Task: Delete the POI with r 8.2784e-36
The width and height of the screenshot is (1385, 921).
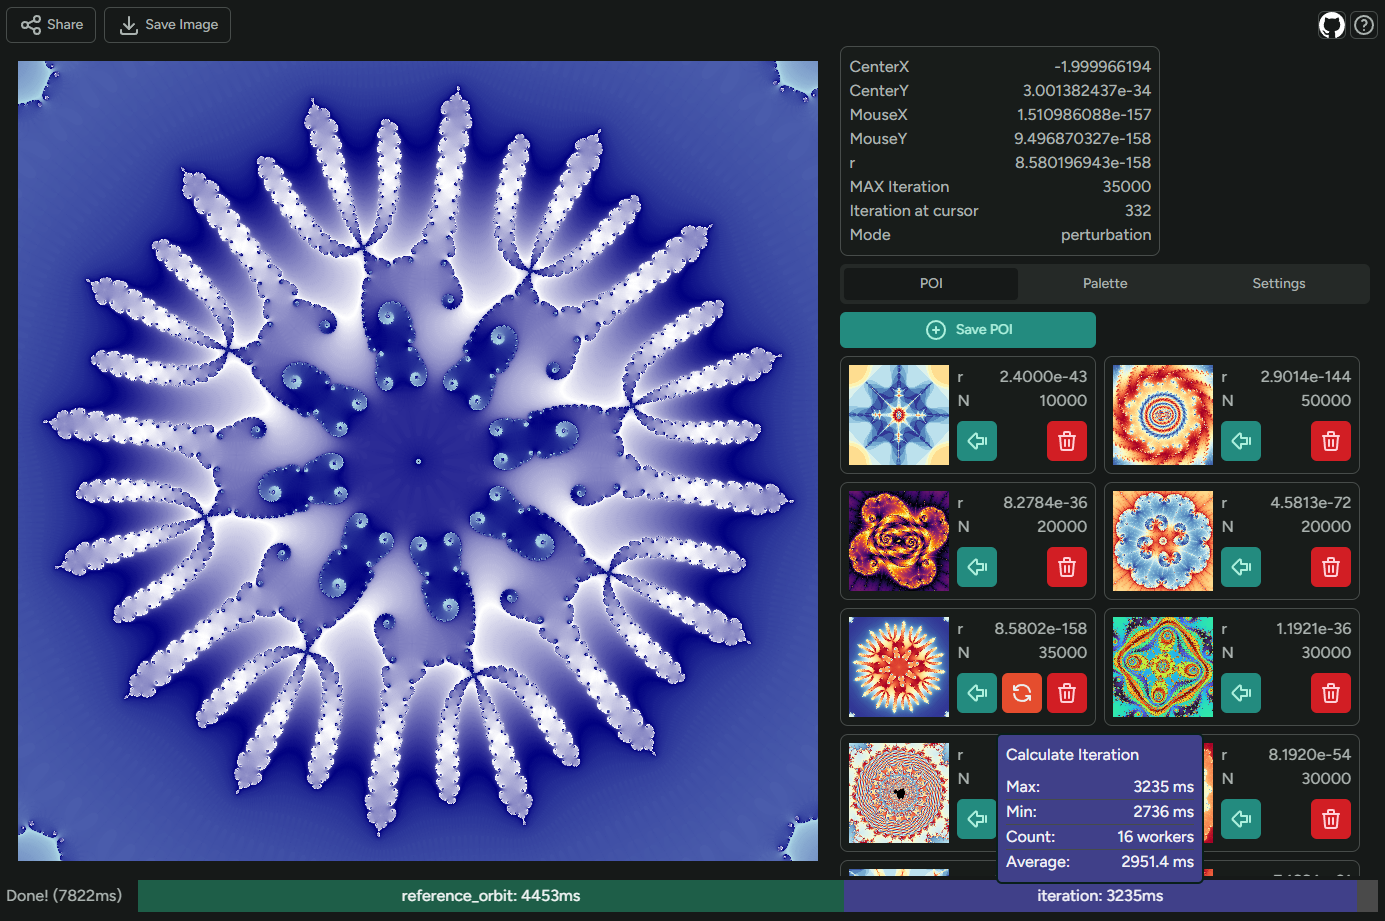Action: (1067, 567)
